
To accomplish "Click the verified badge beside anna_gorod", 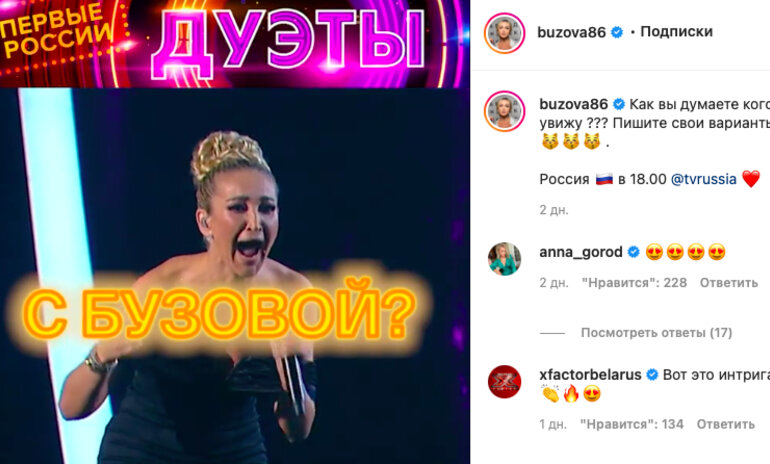I will pos(633,252).
